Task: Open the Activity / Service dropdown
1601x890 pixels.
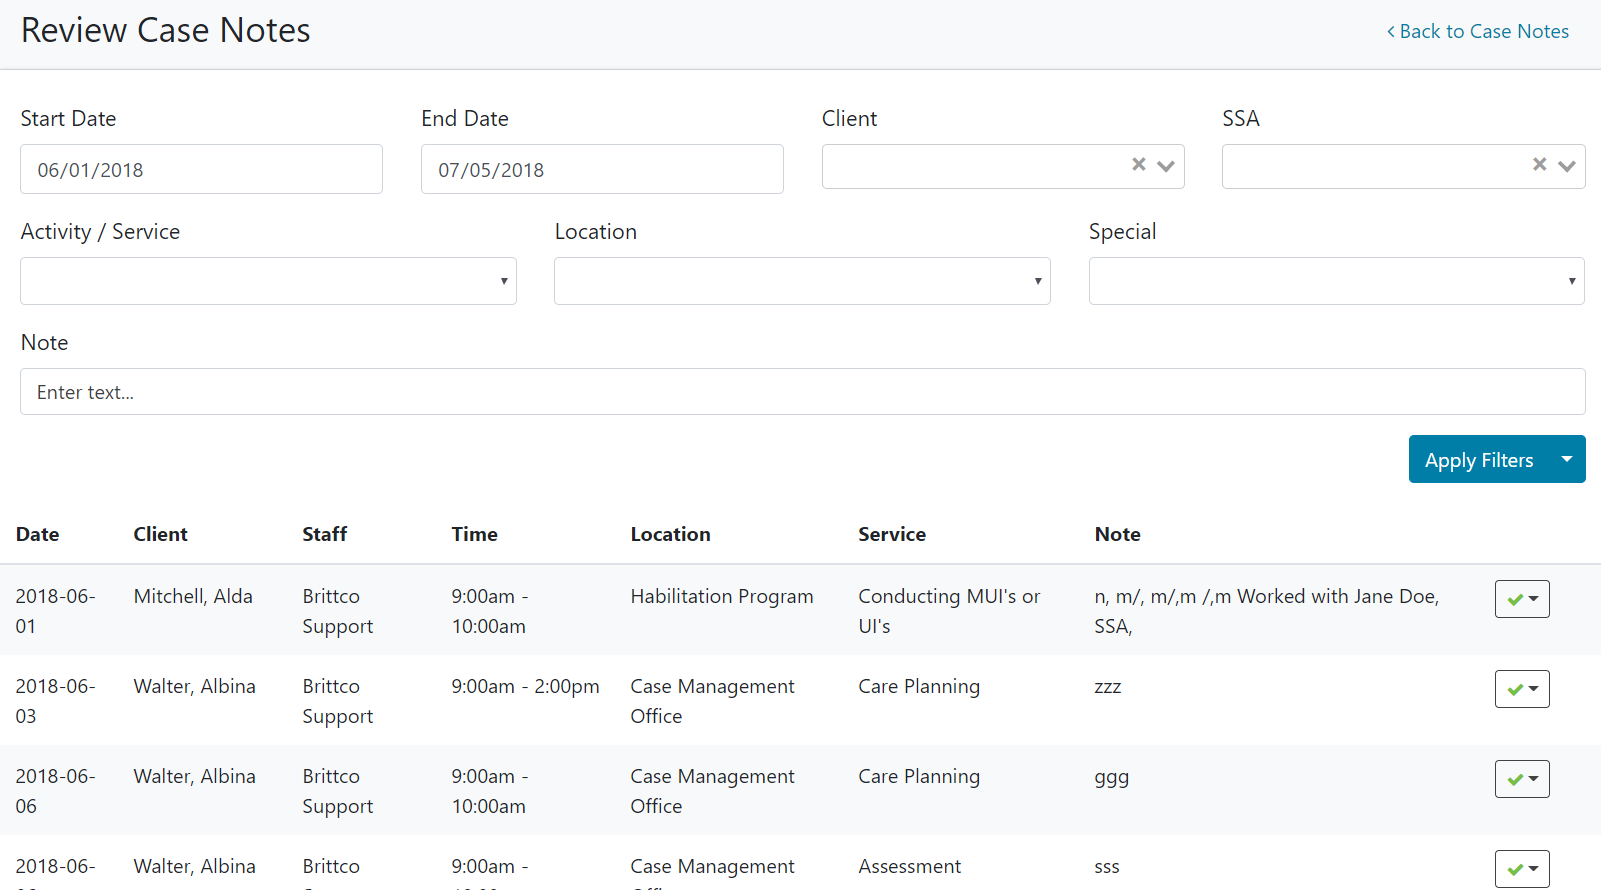Action: point(268,281)
